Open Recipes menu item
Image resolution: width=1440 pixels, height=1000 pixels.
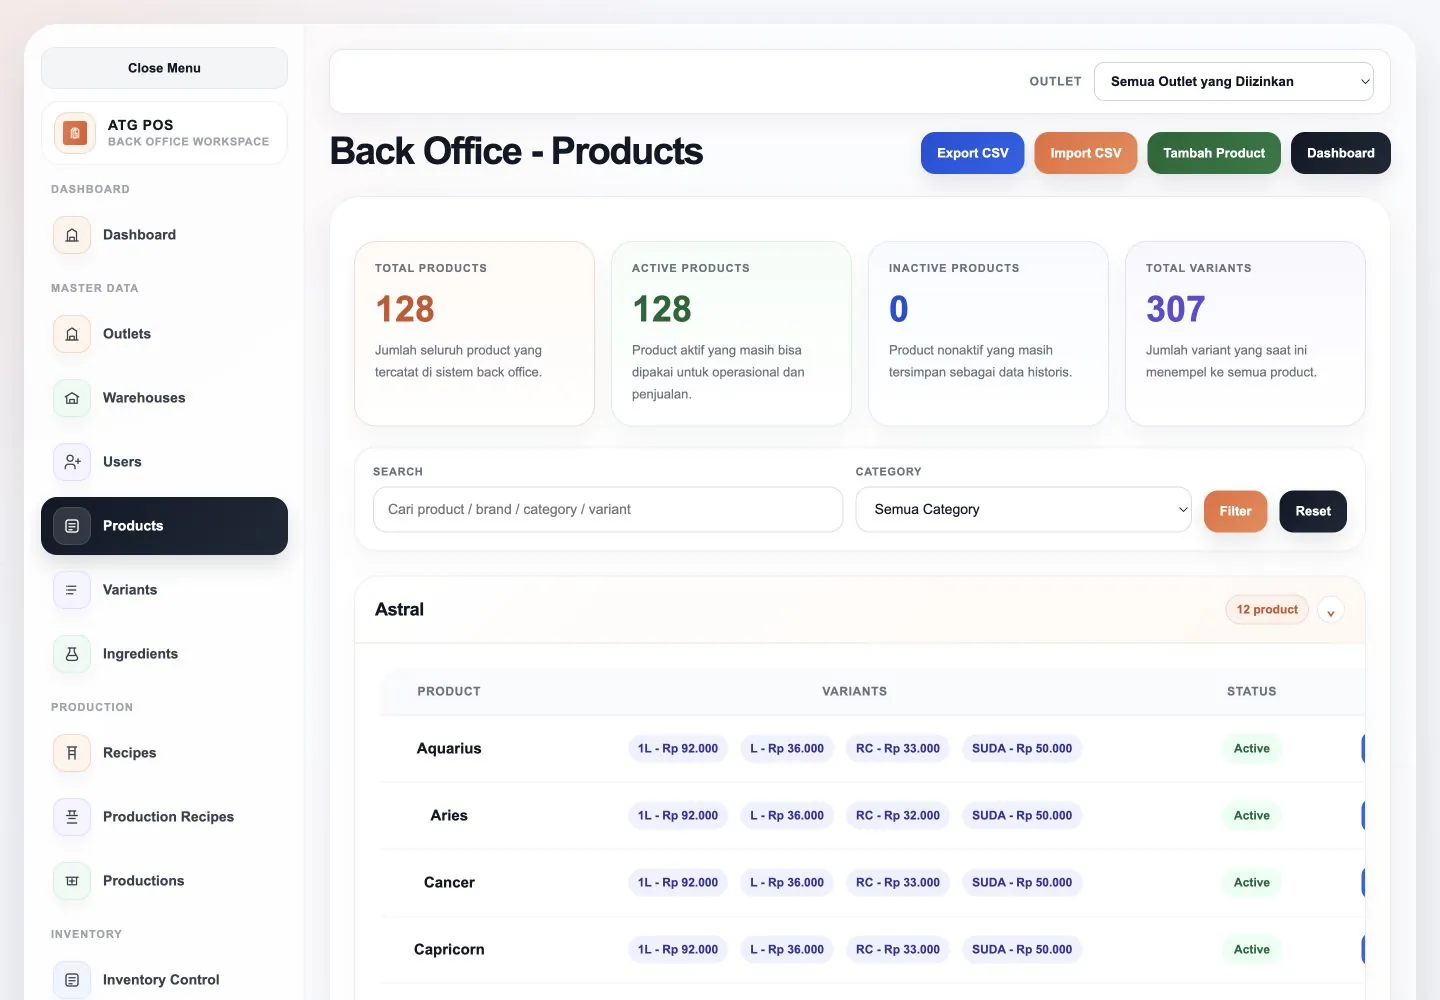point(164,753)
